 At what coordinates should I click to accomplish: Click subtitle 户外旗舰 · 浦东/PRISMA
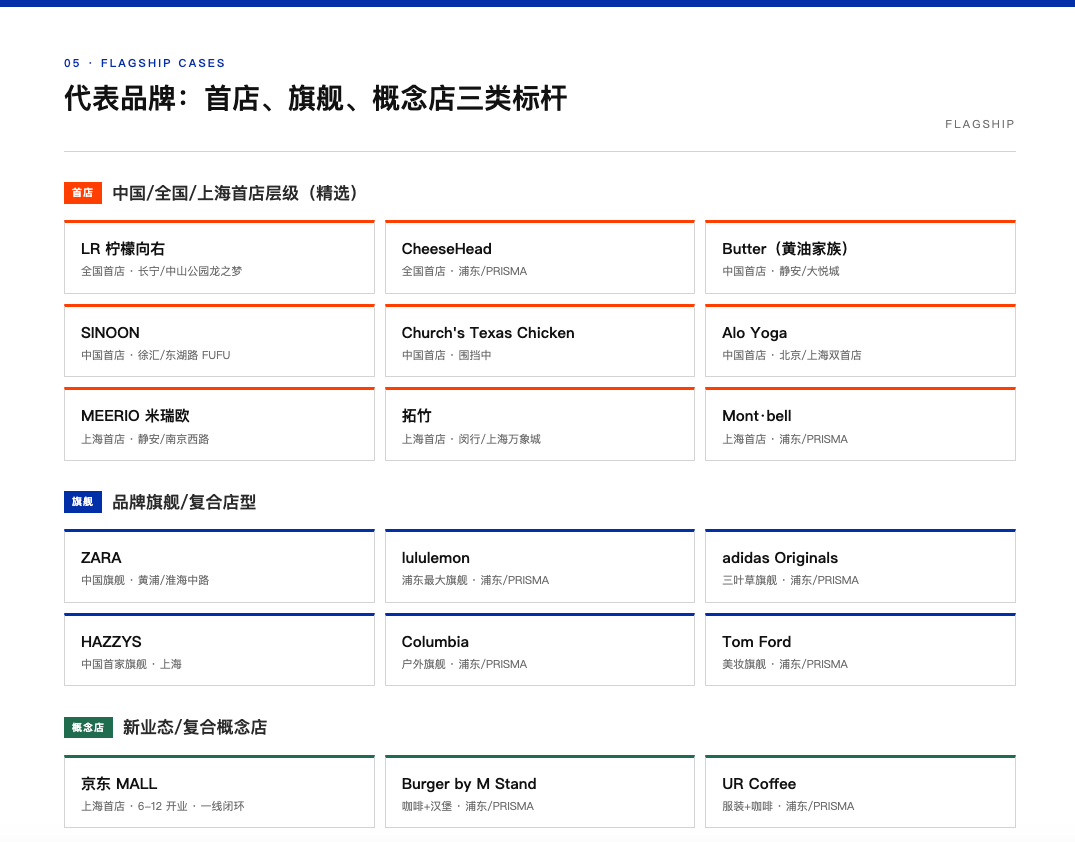464,664
